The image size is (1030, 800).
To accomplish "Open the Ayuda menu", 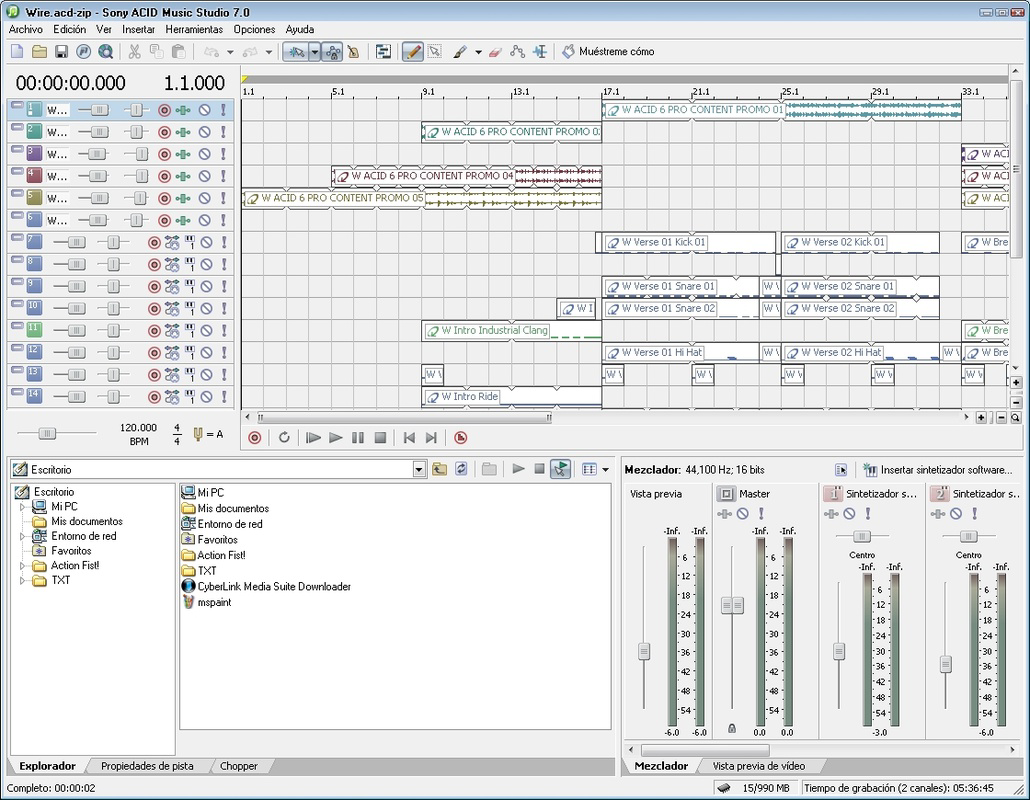I will click(300, 29).
